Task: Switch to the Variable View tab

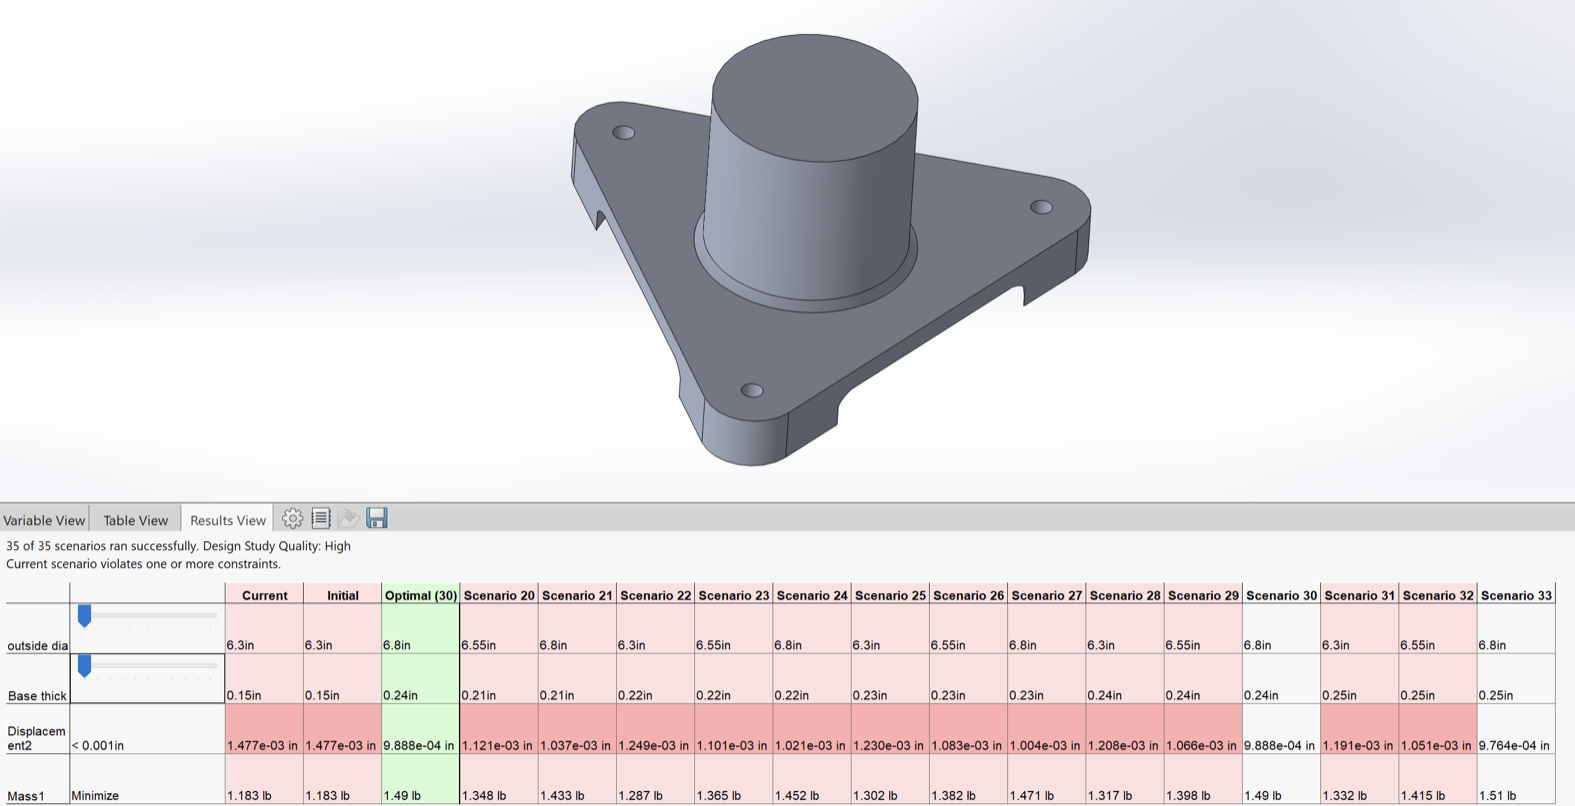Action: (x=44, y=520)
